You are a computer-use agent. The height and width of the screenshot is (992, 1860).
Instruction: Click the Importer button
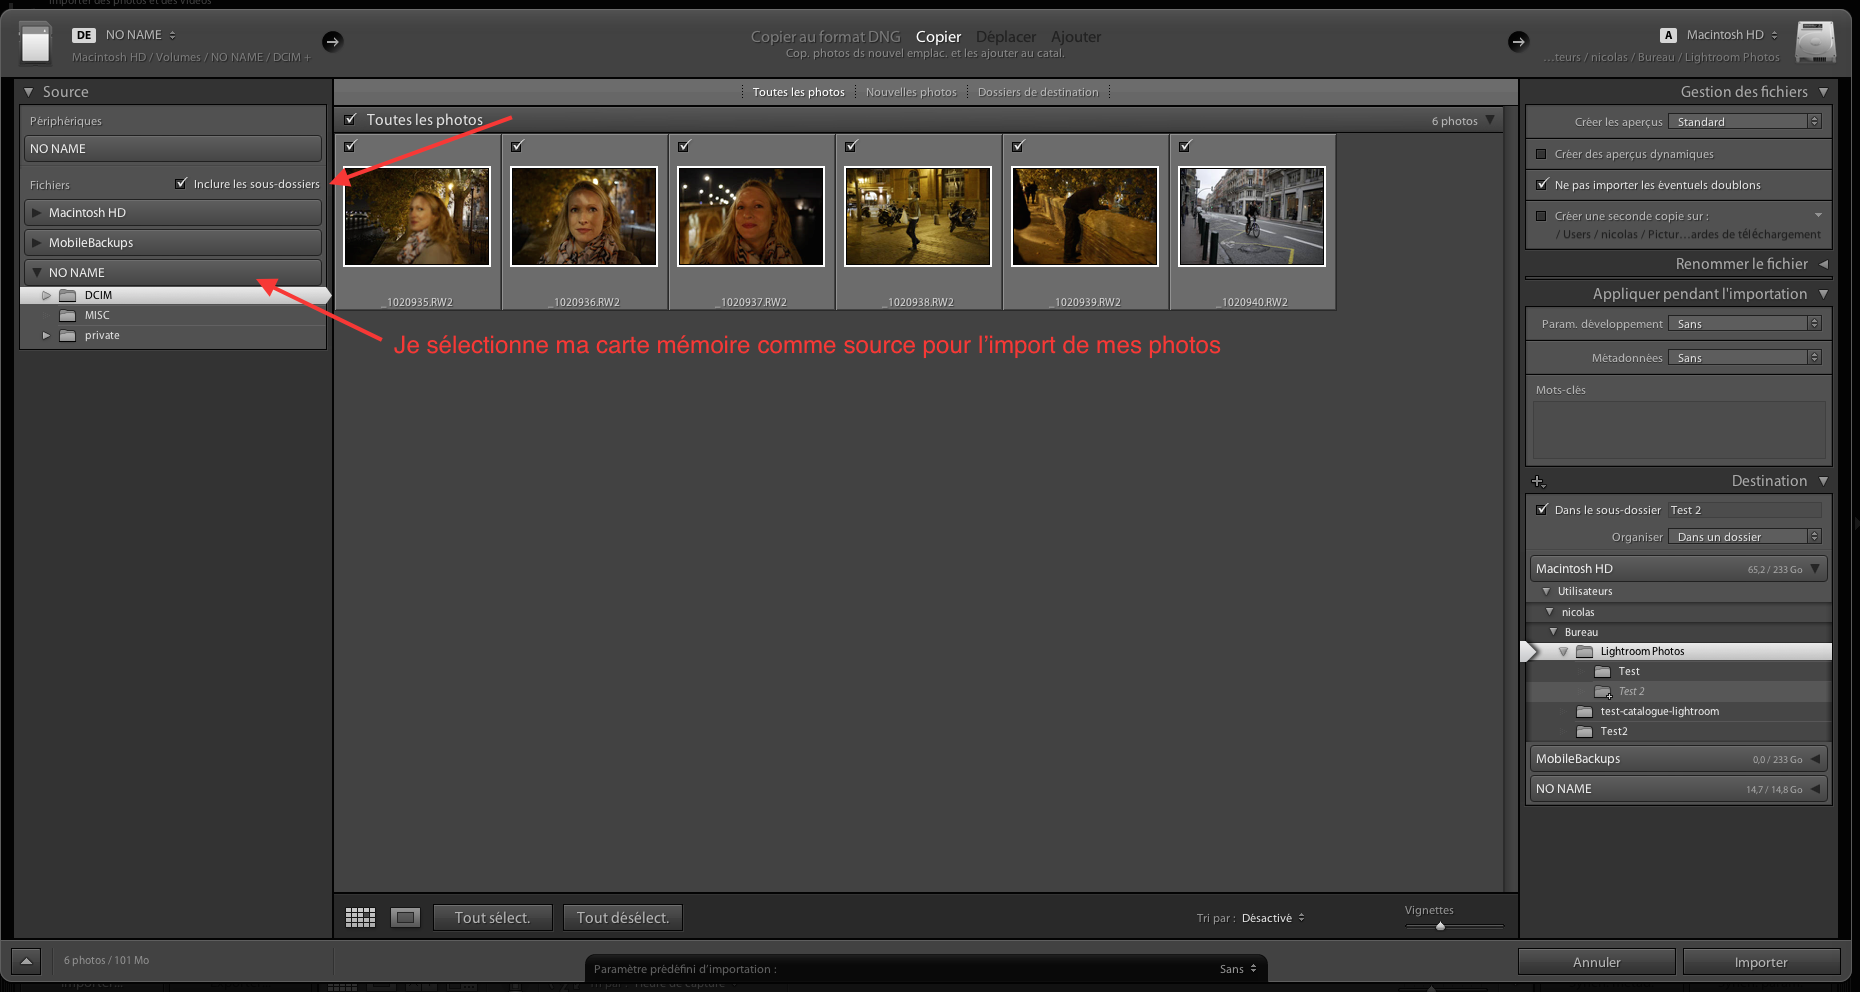click(x=1761, y=961)
